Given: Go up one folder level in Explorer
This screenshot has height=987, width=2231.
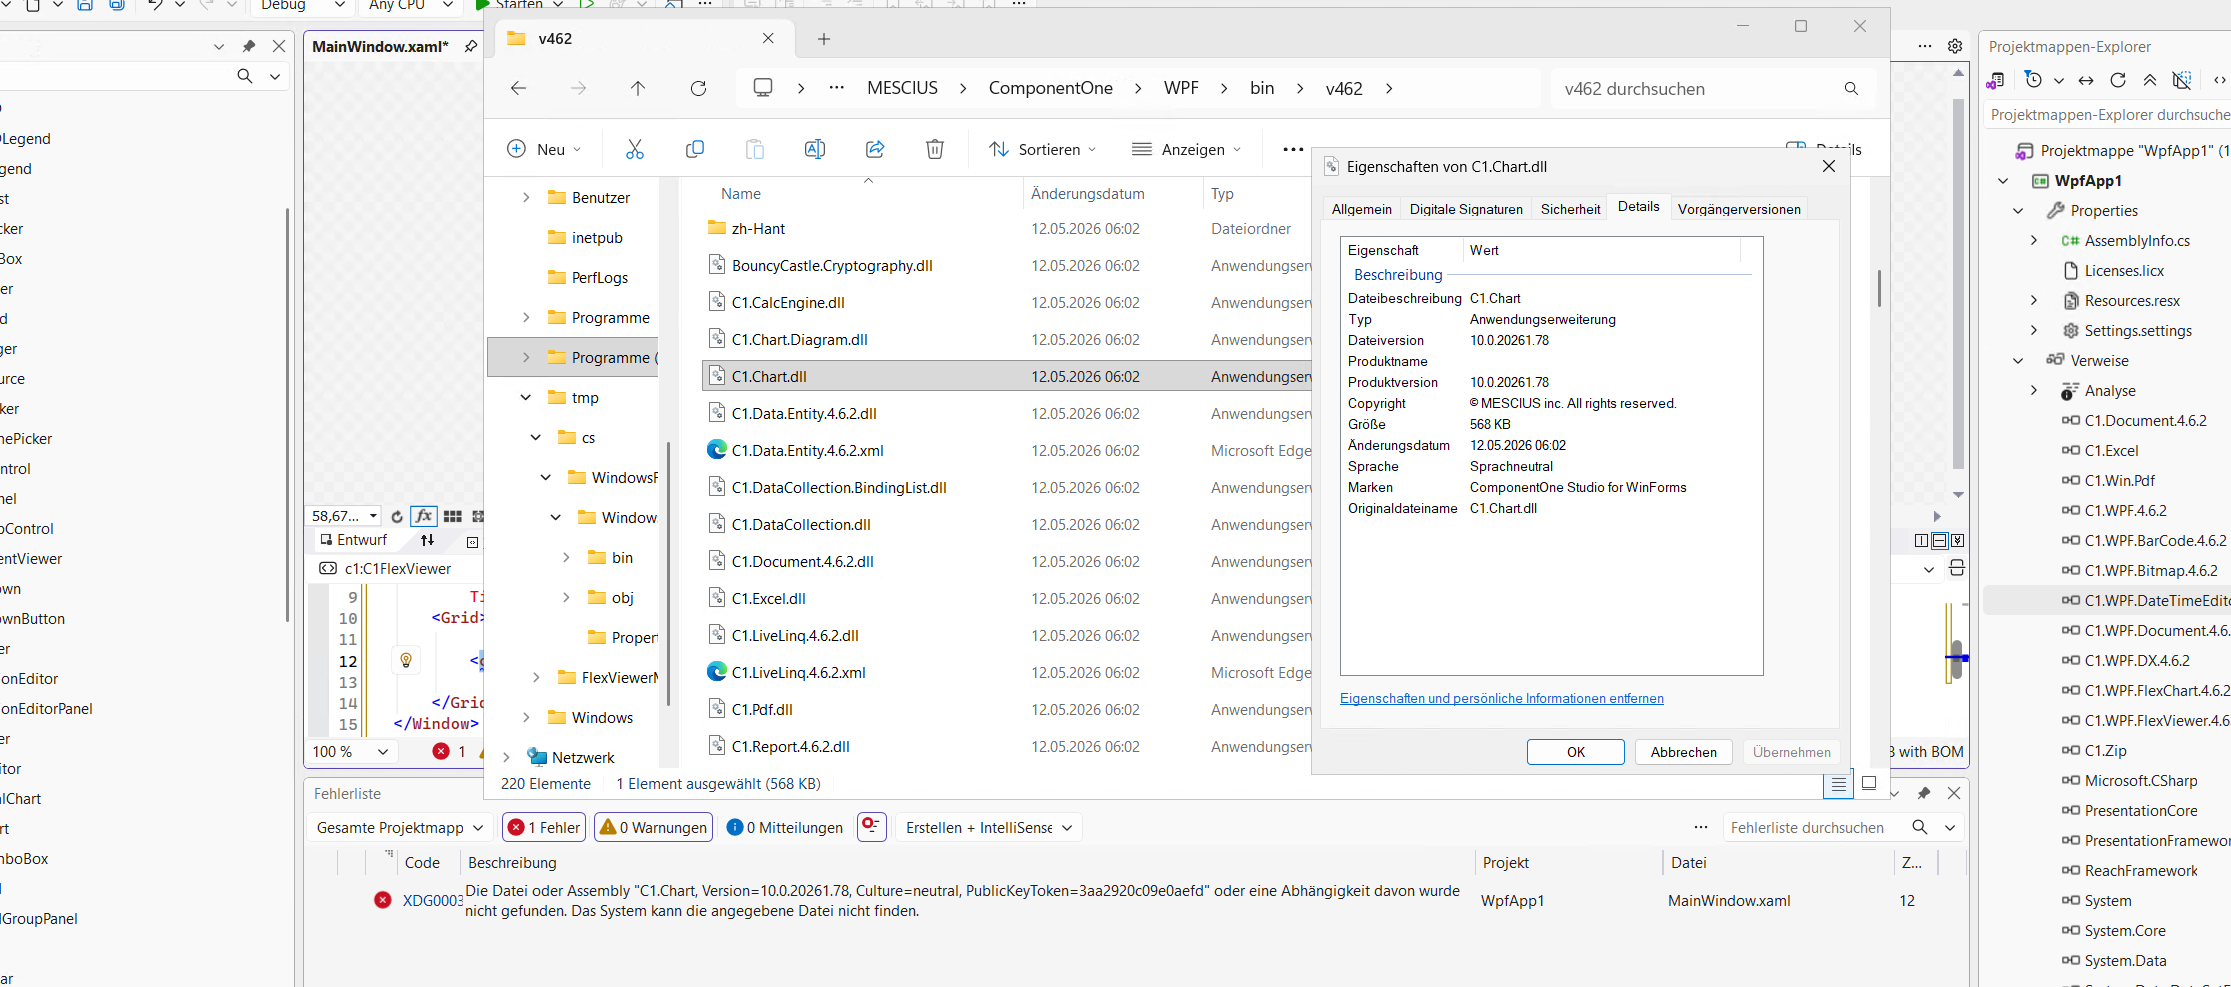Looking at the screenshot, I should click(x=638, y=88).
